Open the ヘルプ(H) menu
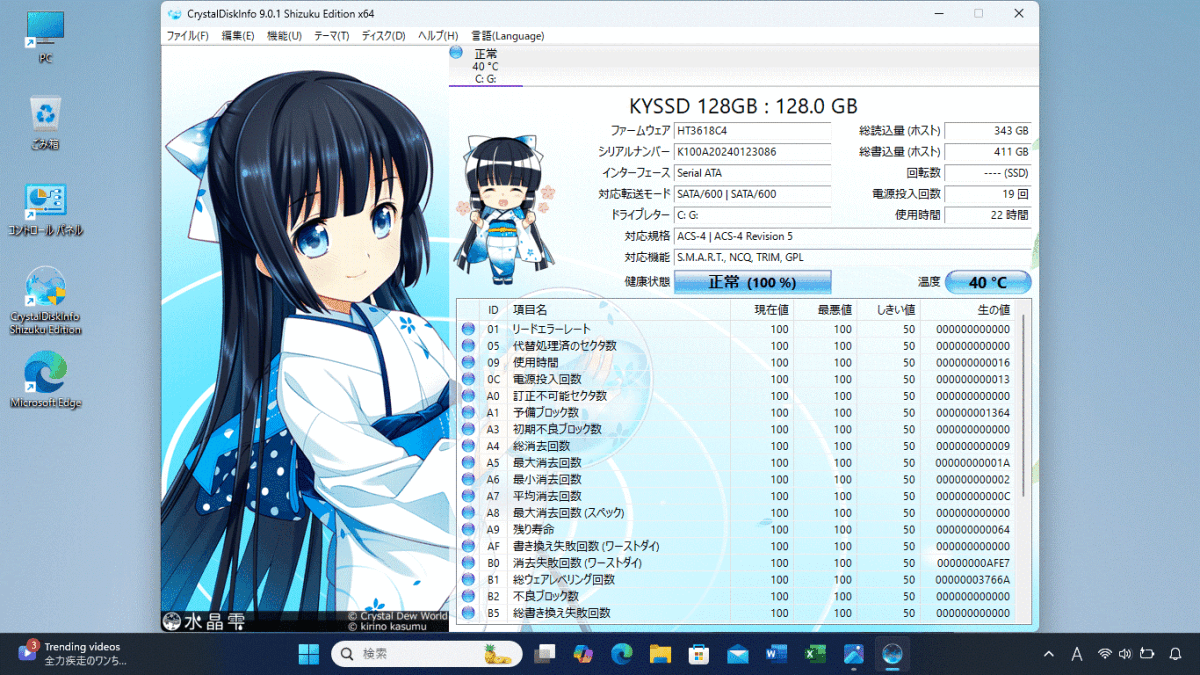This screenshot has width=1200, height=675. point(438,36)
